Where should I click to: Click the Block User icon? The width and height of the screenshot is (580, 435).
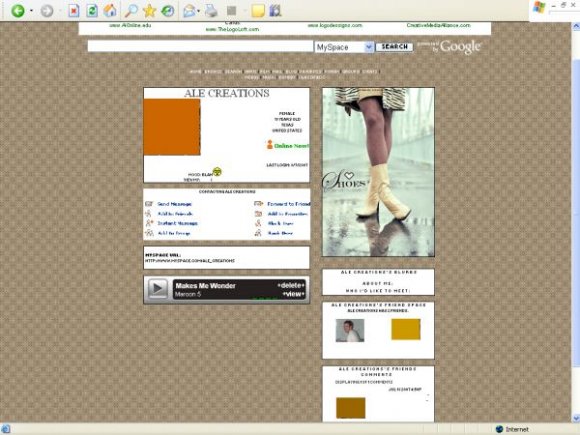point(258,223)
